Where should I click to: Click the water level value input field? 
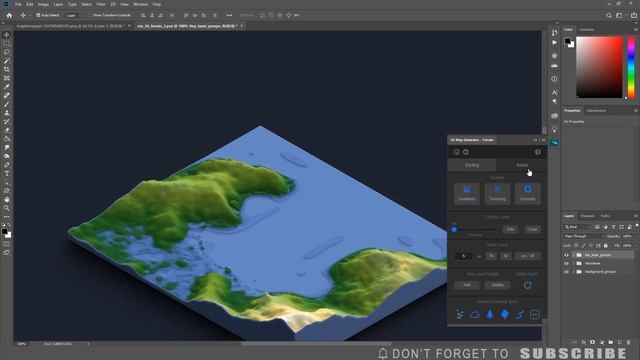[463, 256]
